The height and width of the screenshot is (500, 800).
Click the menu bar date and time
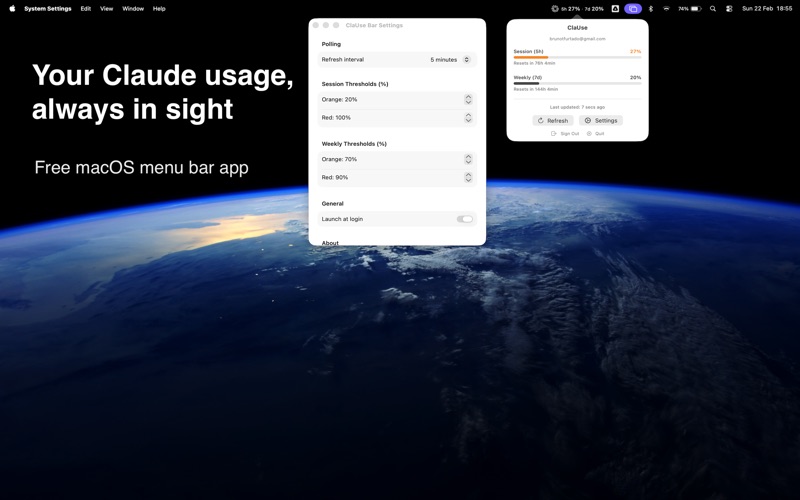767,9
